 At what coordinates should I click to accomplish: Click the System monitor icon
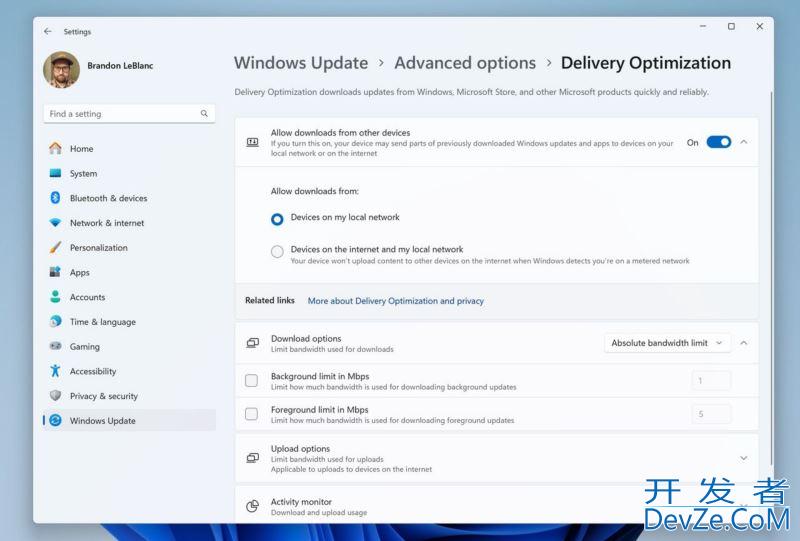coord(55,173)
